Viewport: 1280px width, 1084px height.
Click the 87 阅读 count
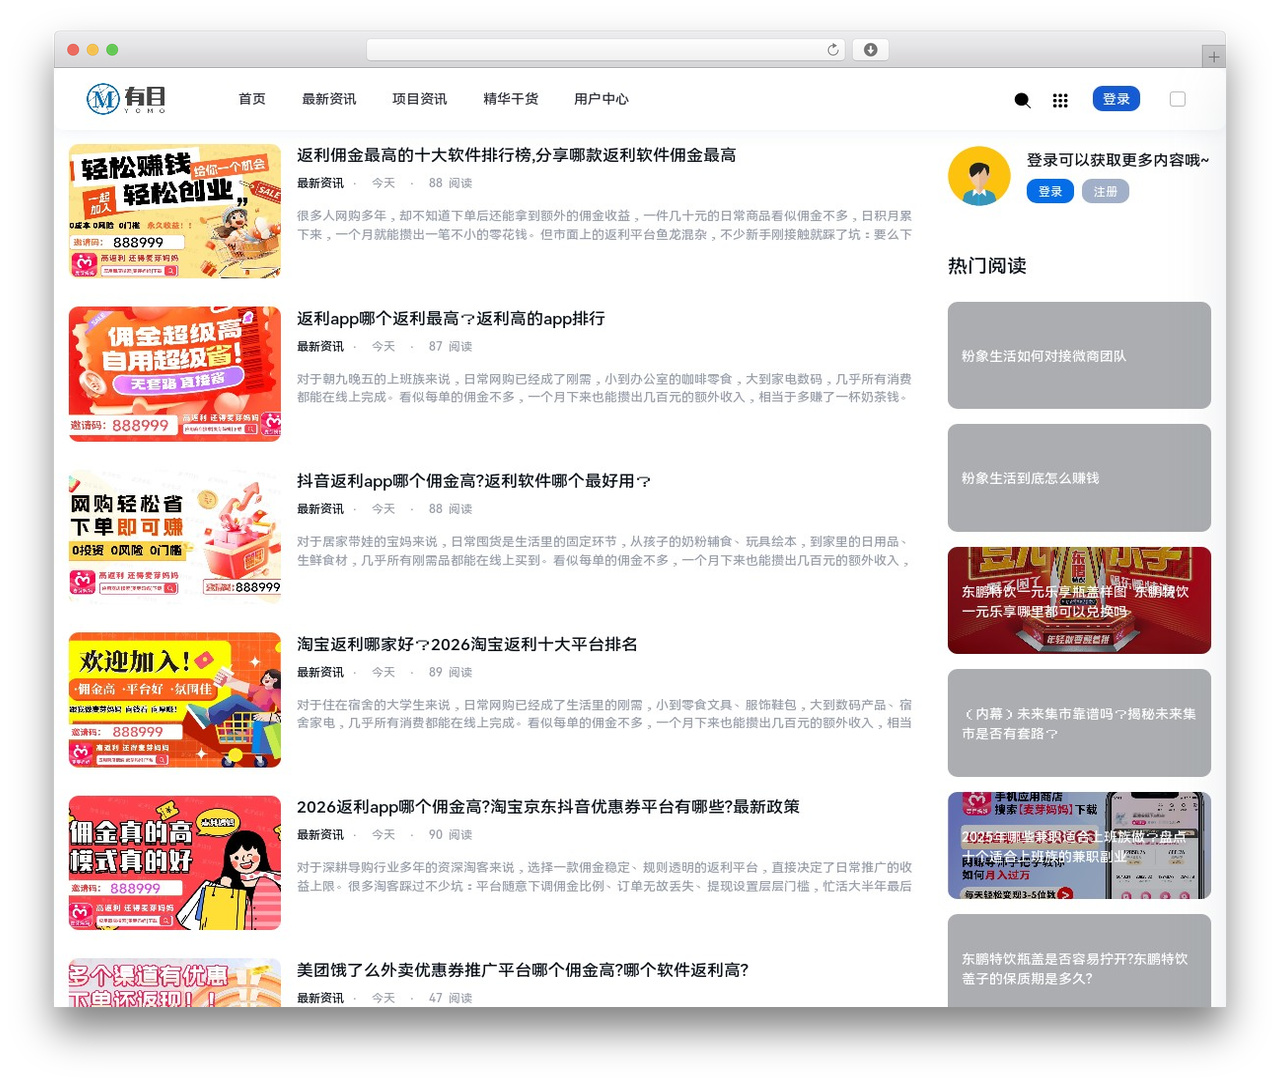click(450, 346)
